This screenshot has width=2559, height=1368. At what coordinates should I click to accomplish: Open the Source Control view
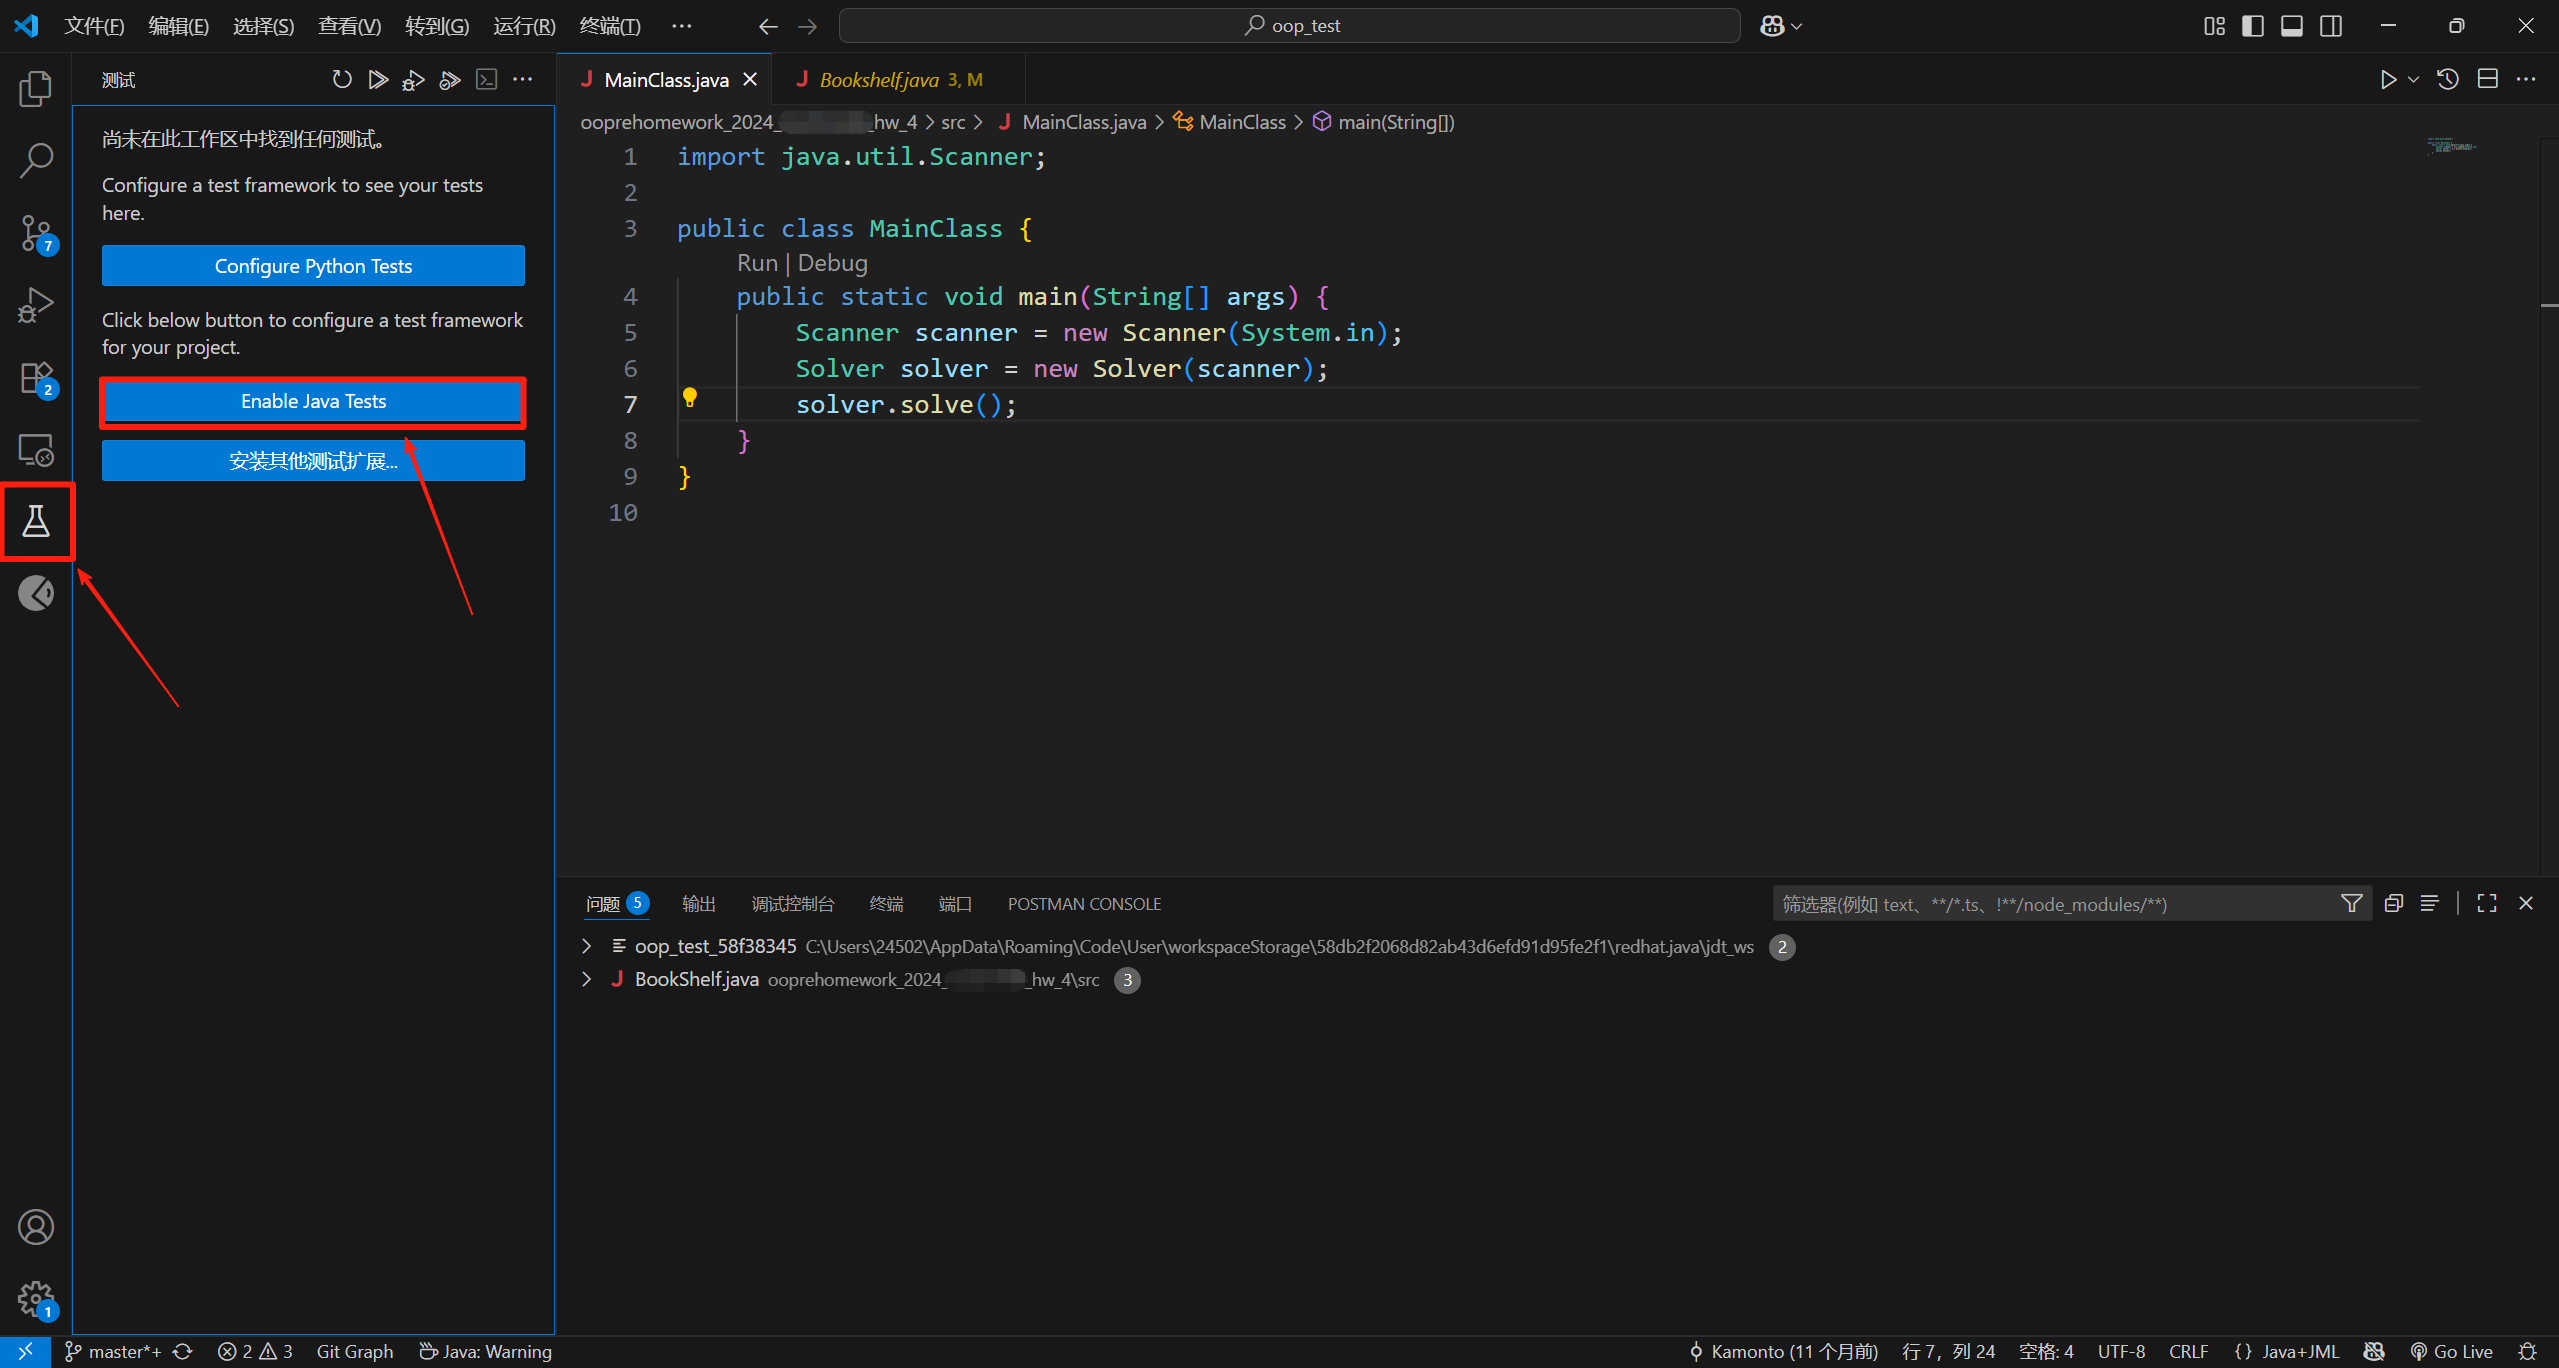[x=36, y=233]
